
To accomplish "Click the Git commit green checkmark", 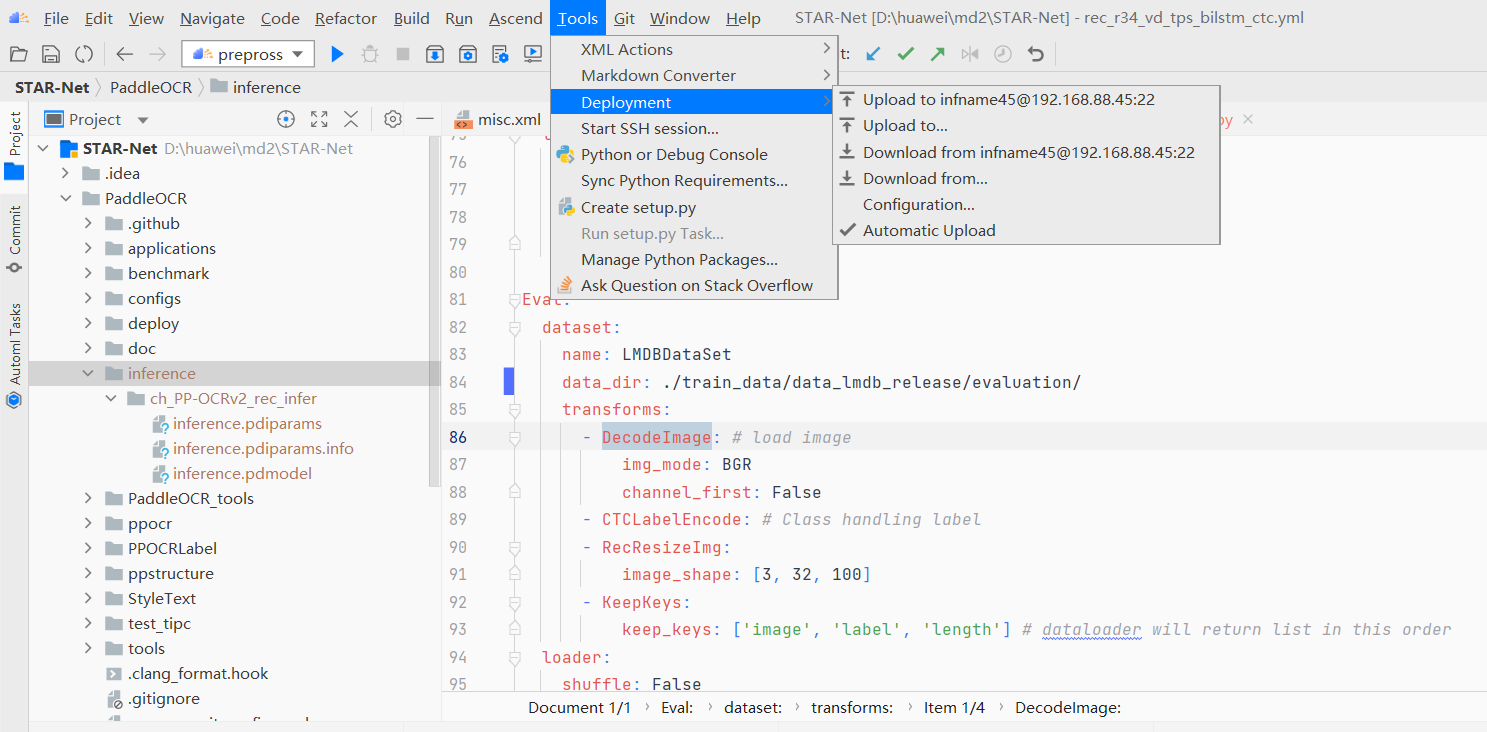I will coord(905,54).
